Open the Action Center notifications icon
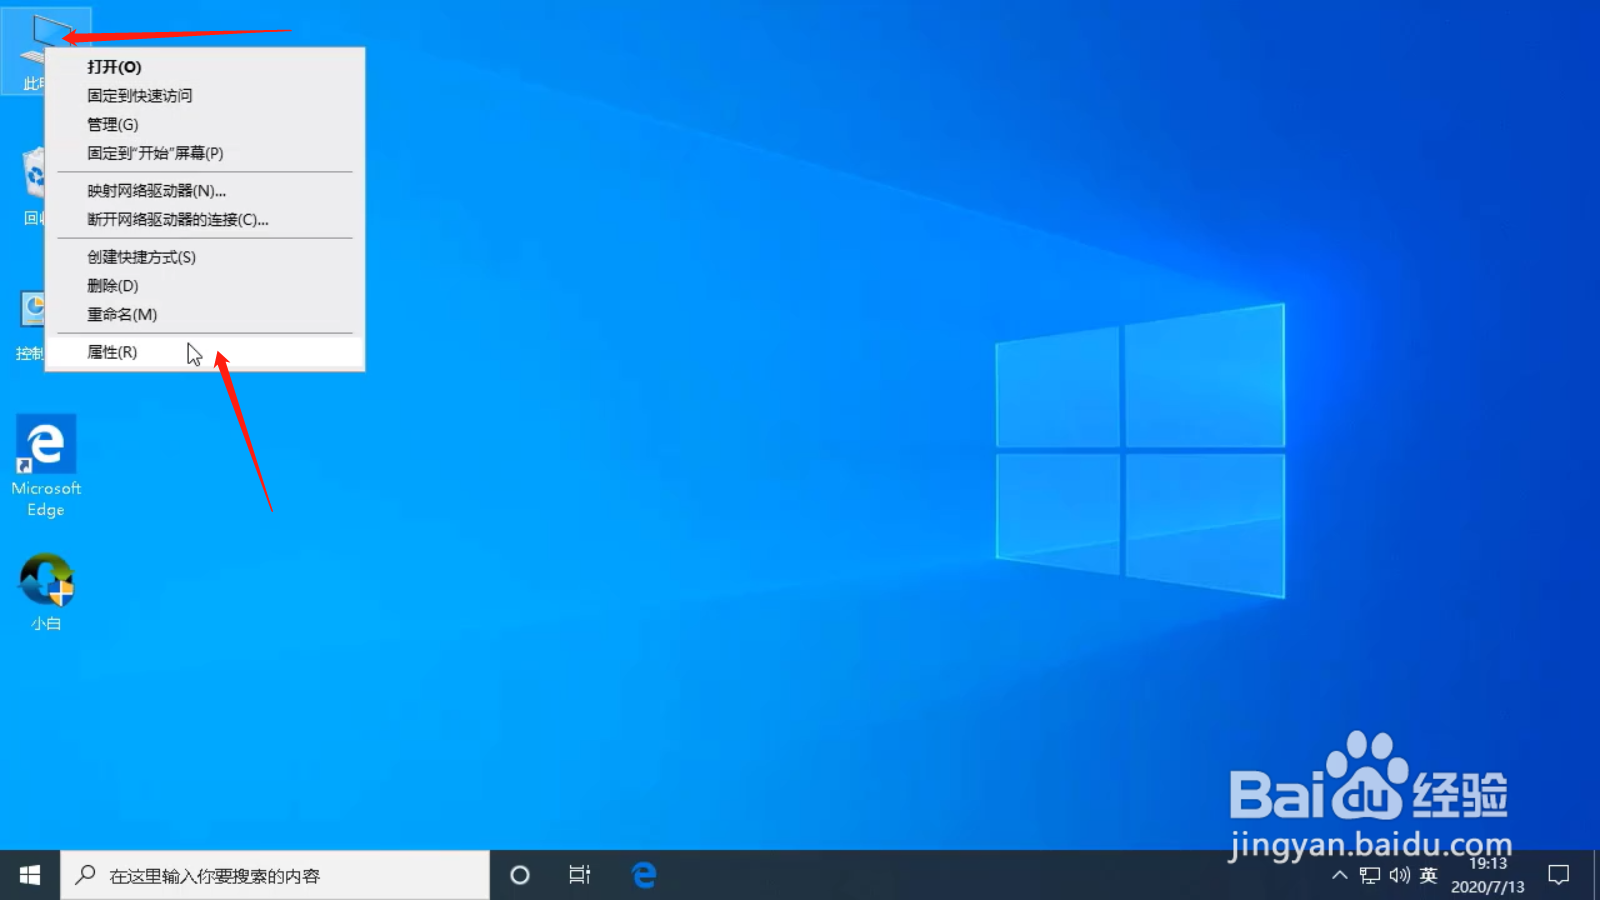 tap(1559, 875)
